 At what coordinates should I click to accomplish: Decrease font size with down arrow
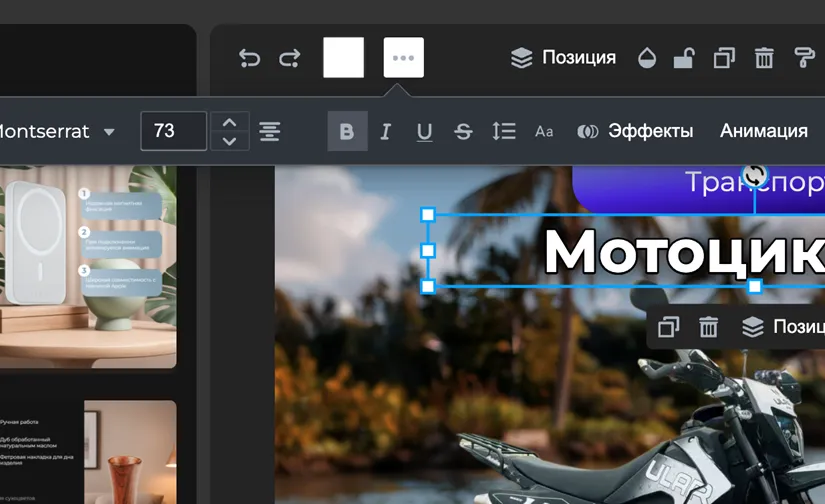click(230, 141)
